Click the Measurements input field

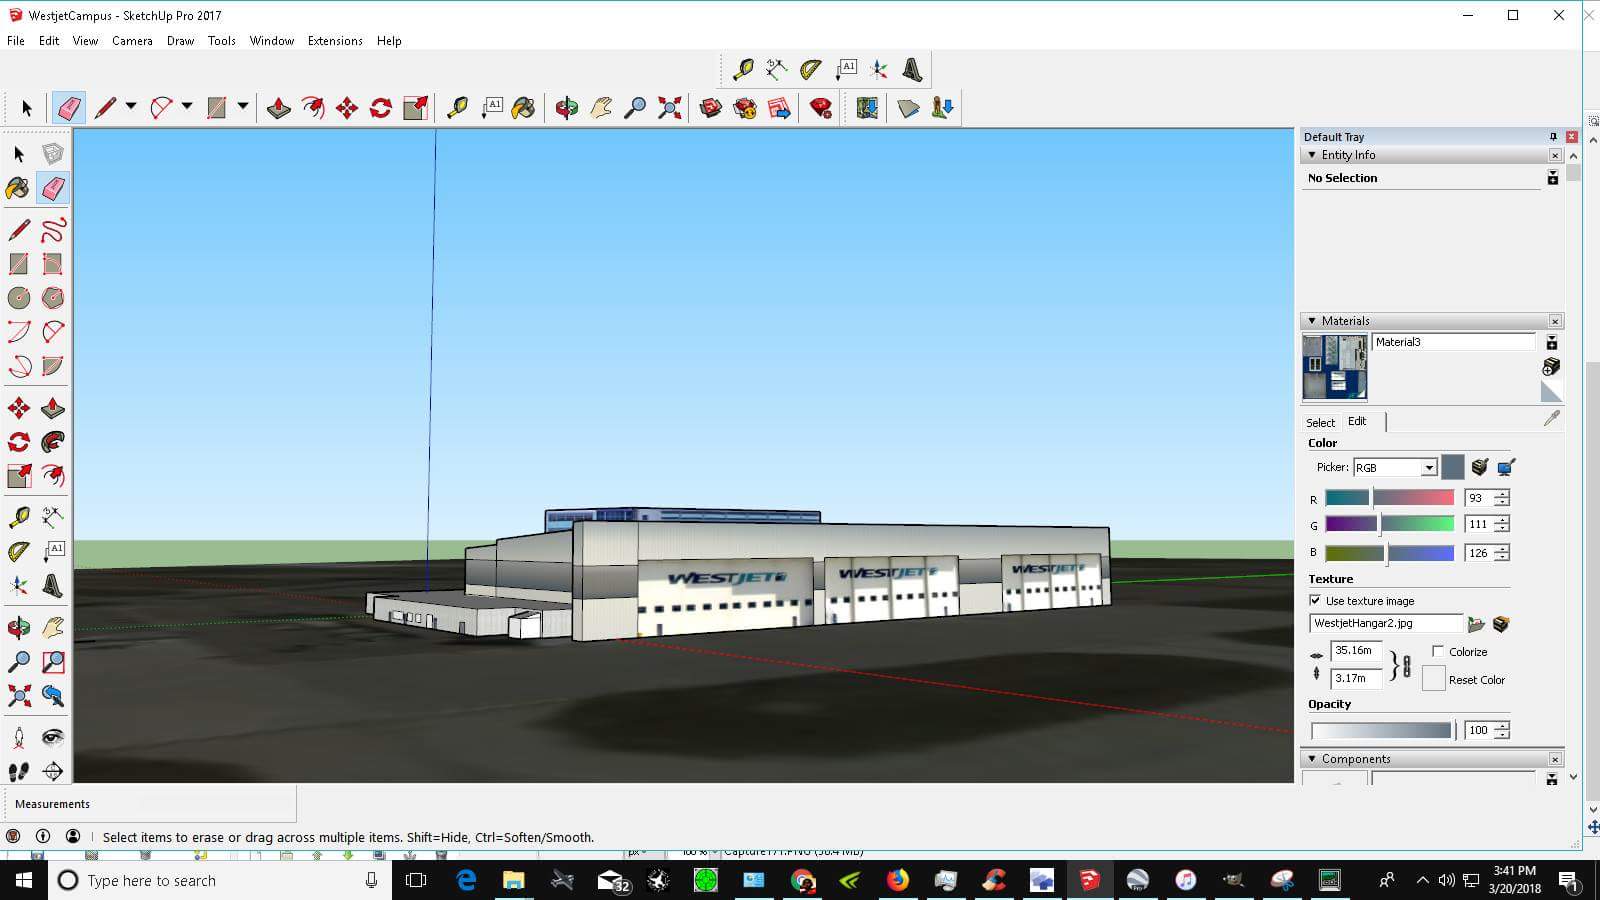[150, 803]
